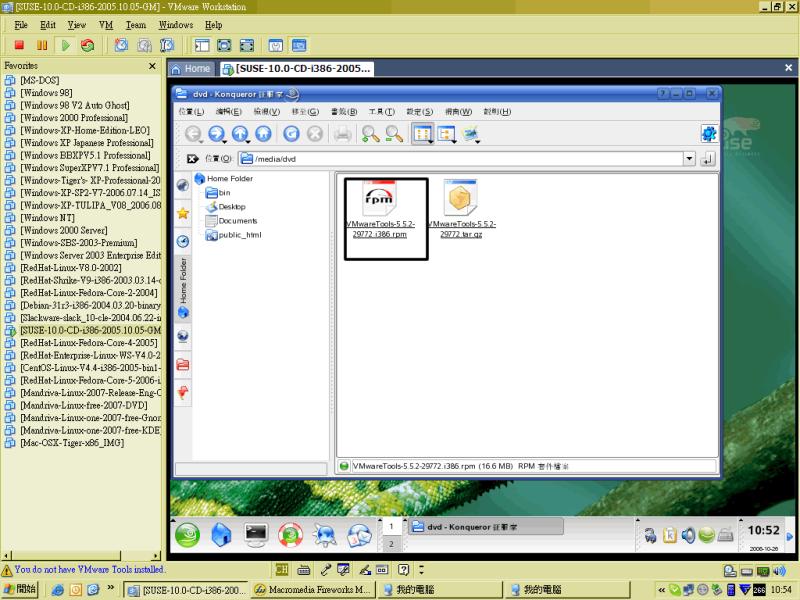Show the VM console view

pos(299,45)
